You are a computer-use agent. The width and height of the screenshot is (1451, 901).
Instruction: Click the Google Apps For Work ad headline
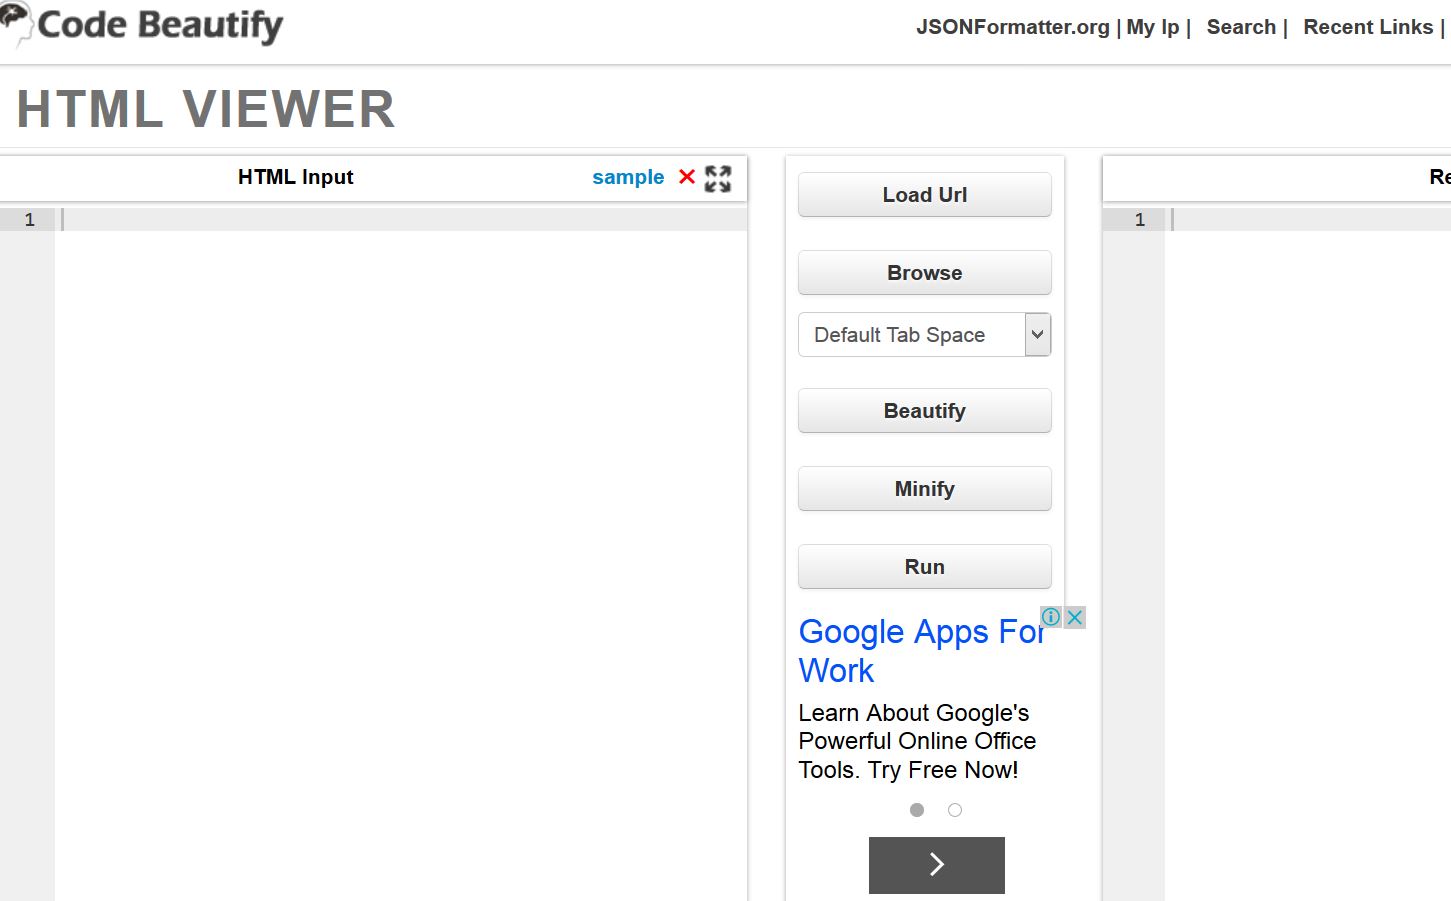pyautogui.click(x=922, y=651)
